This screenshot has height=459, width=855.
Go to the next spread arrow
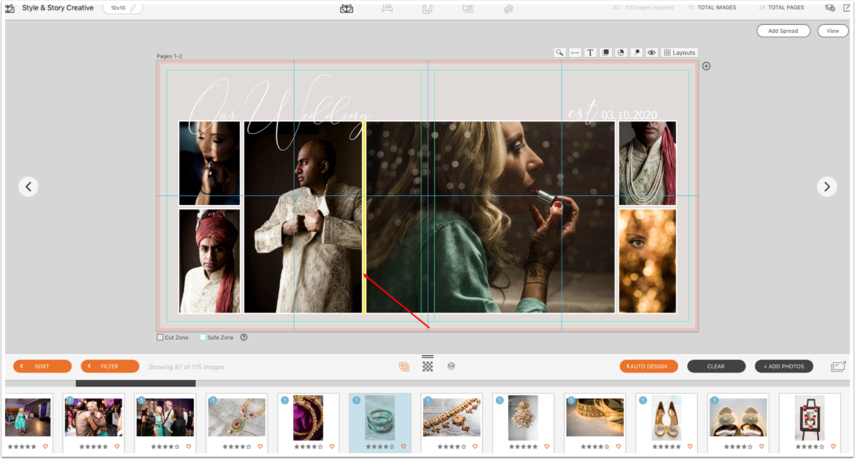pyautogui.click(x=827, y=186)
